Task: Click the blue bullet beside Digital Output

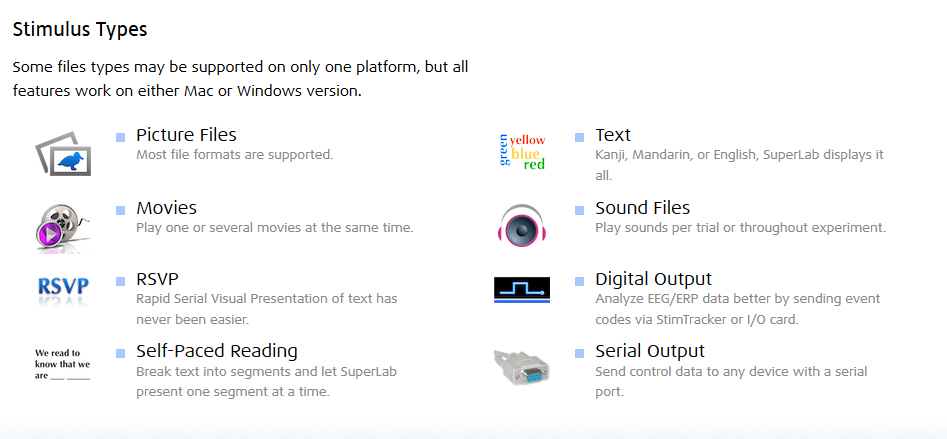Action: point(580,281)
